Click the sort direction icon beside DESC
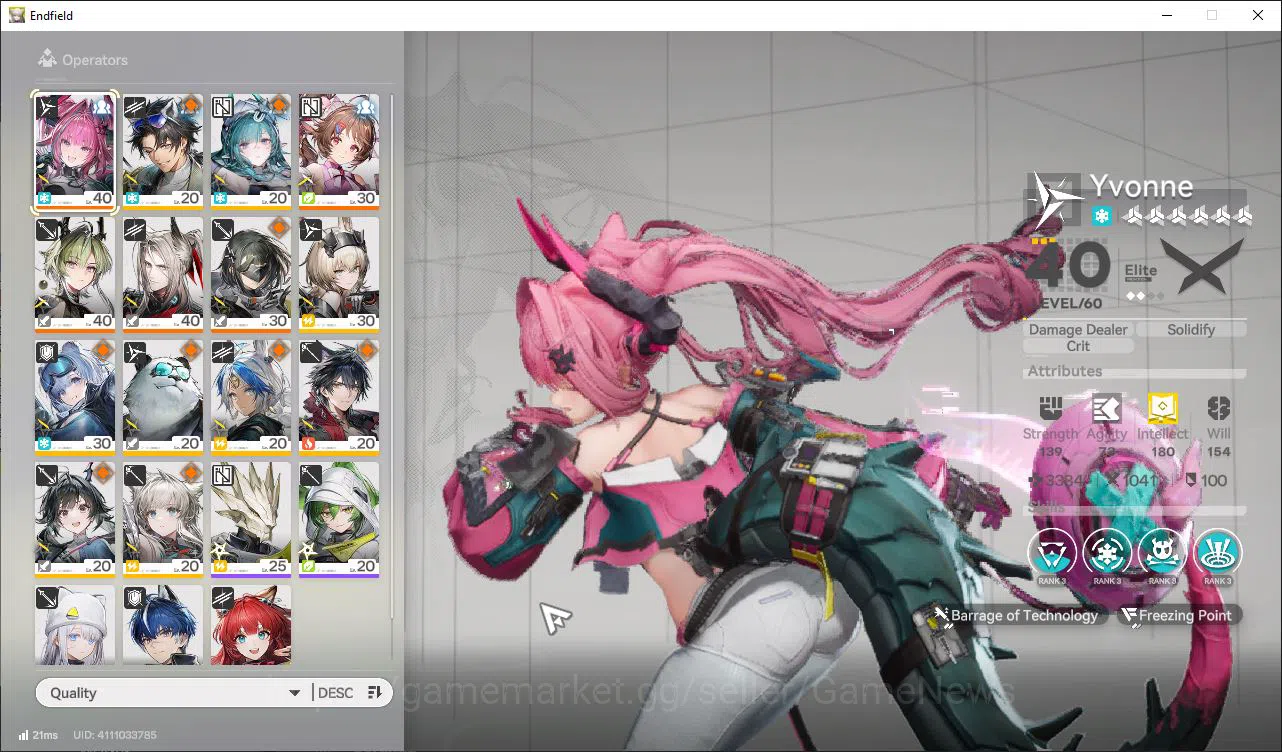1282x752 pixels. tap(375, 693)
